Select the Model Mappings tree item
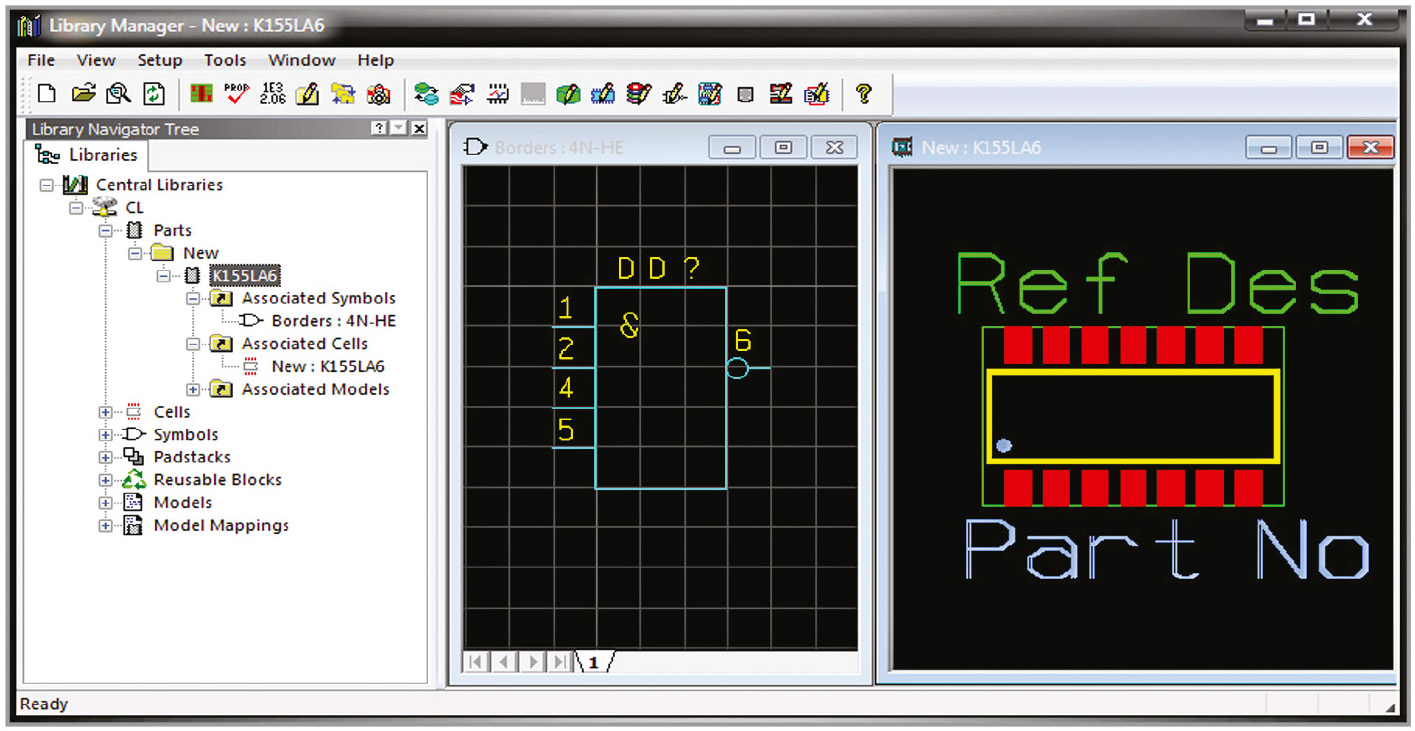The width and height of the screenshot is (1415, 731). pyautogui.click(x=220, y=525)
